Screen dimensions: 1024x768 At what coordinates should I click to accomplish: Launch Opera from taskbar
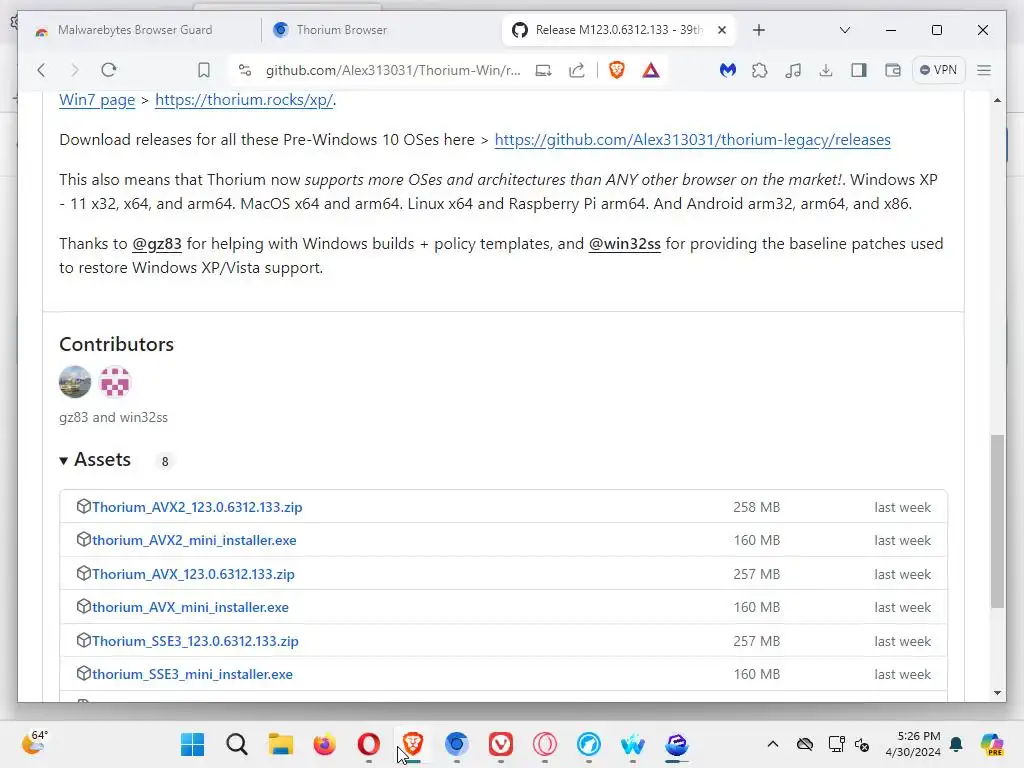[x=368, y=744]
